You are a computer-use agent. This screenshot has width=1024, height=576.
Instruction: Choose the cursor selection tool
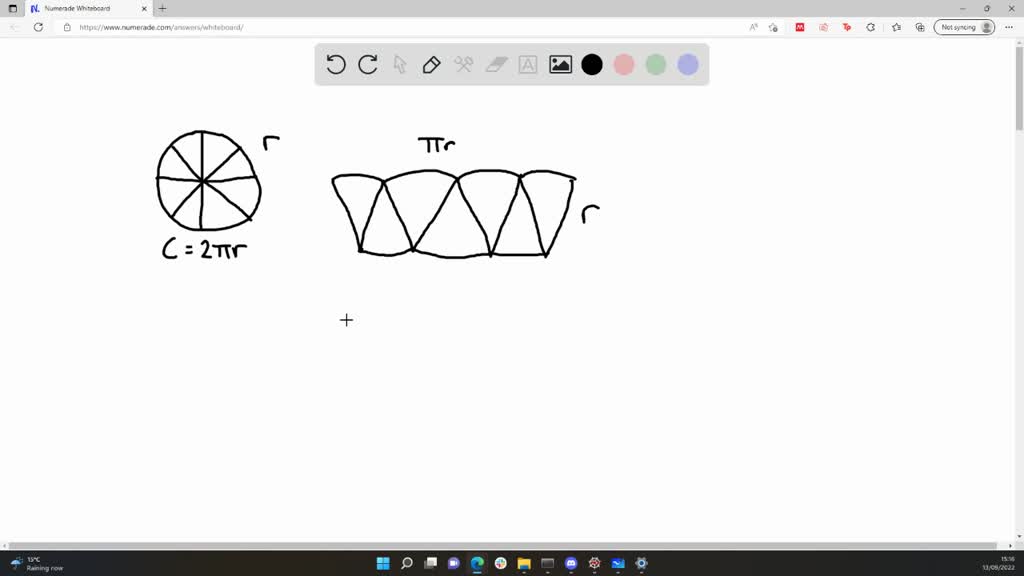click(x=399, y=64)
